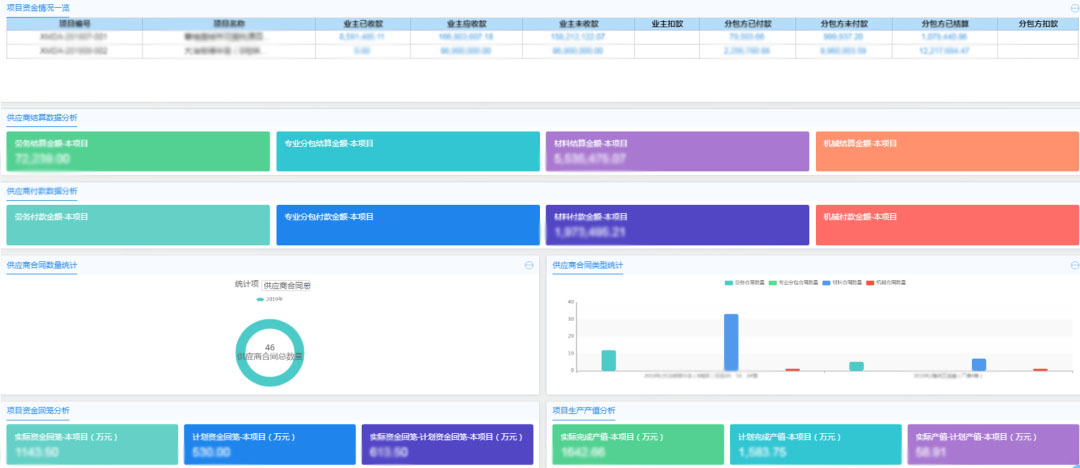The image size is (1080, 468).
Task: Open the 机械结算金额-本项目 orange card
Action: 946,151
